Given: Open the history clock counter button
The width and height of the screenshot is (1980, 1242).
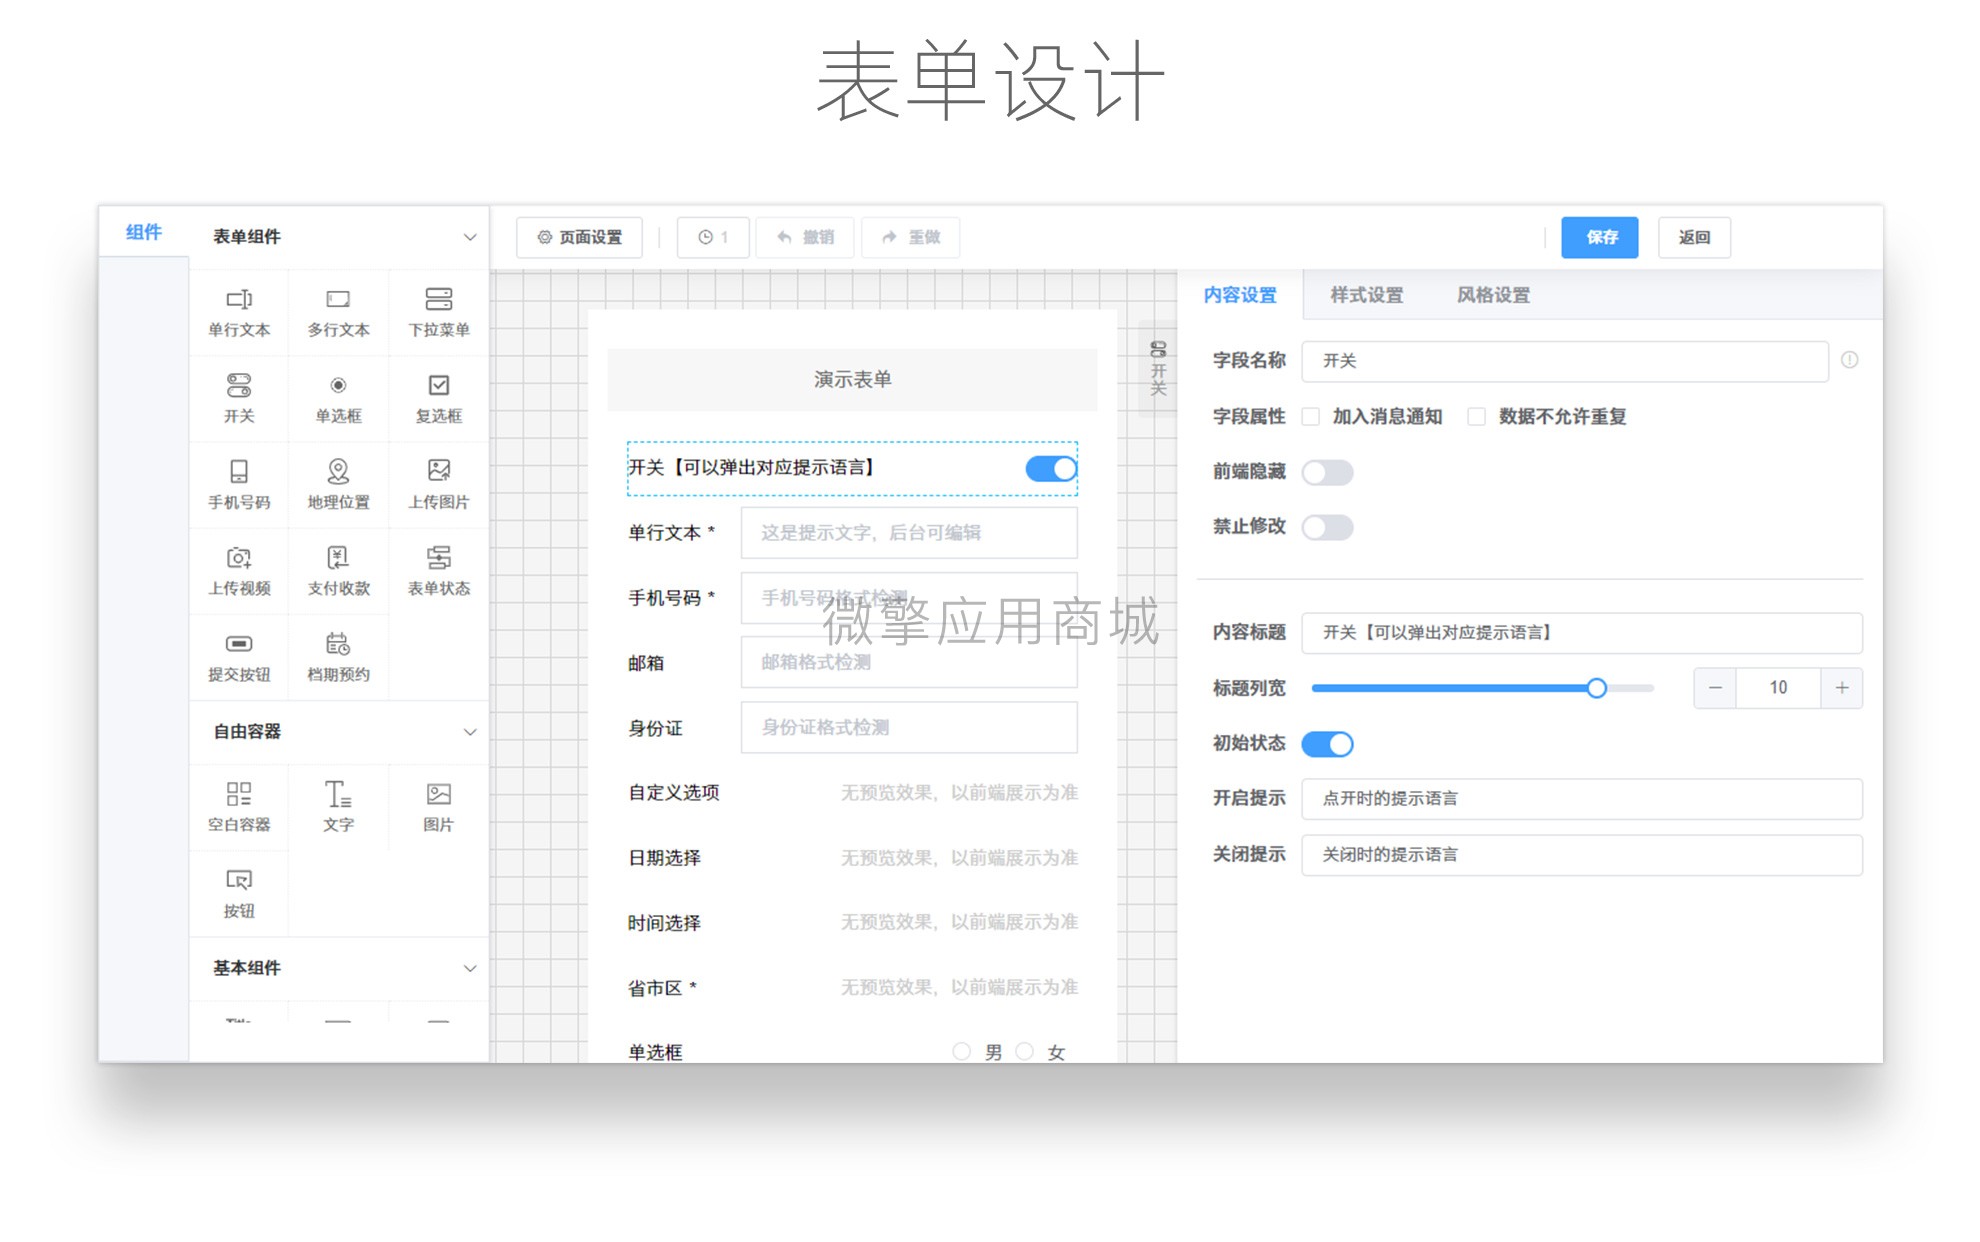Looking at the screenshot, I should pyautogui.click(x=713, y=237).
